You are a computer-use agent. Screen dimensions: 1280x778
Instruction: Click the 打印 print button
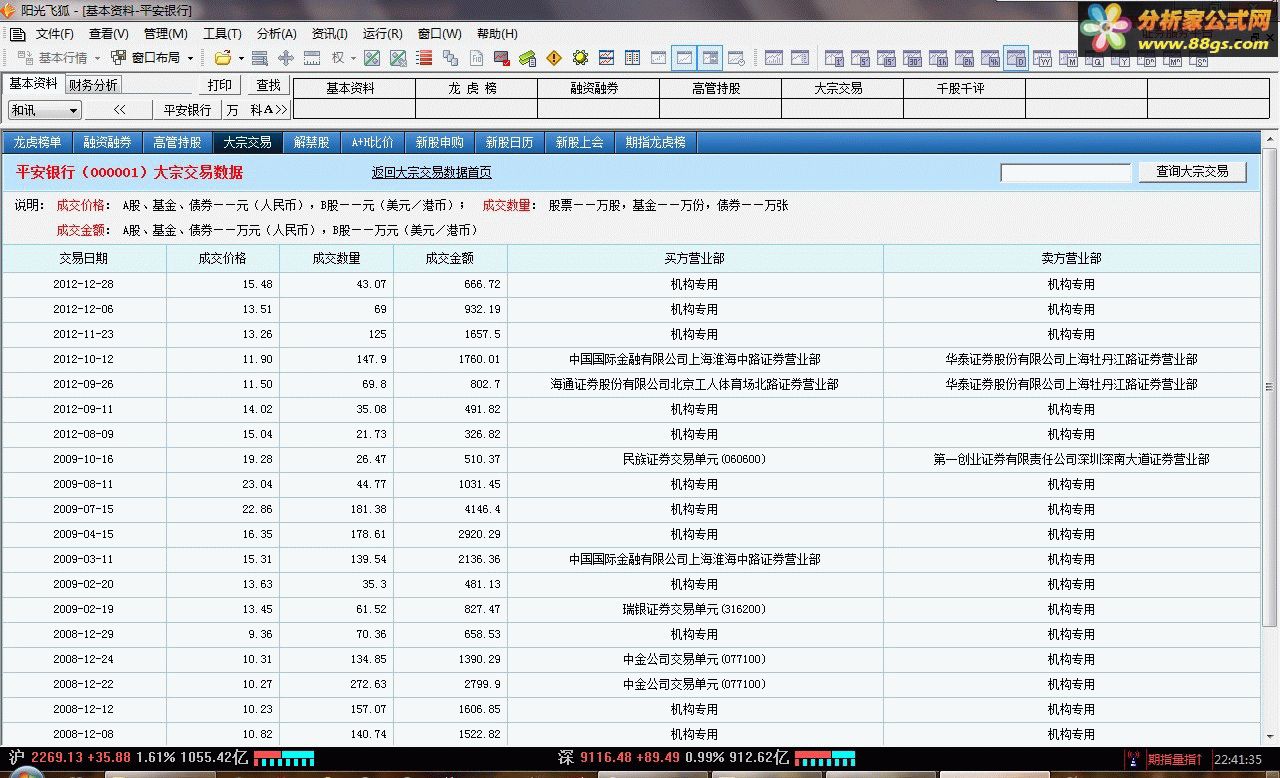(x=220, y=85)
